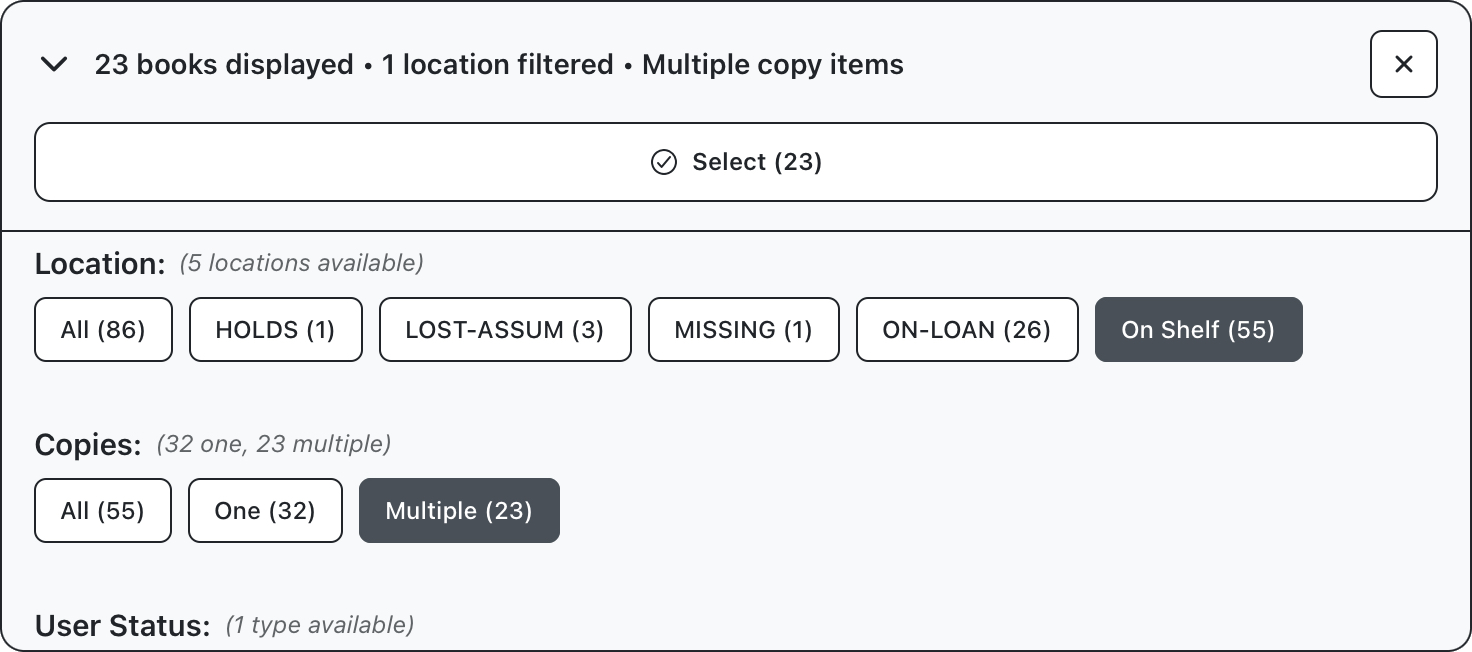Click the "1 location filtered" summary text
The height and width of the screenshot is (652, 1472).
(x=497, y=65)
